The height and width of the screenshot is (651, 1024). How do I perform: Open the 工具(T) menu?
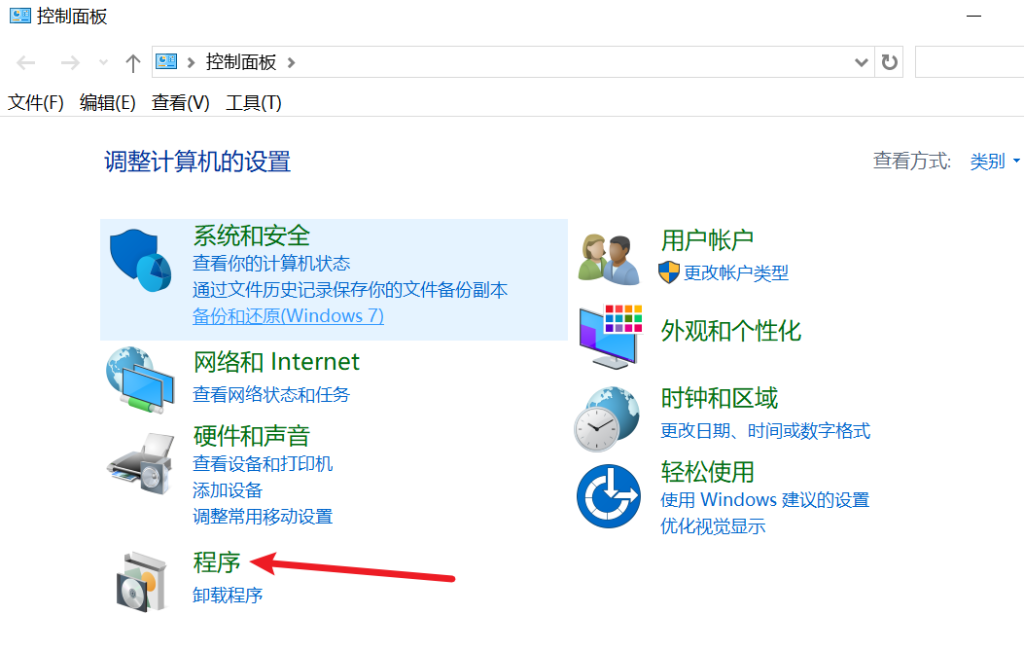pyautogui.click(x=253, y=103)
